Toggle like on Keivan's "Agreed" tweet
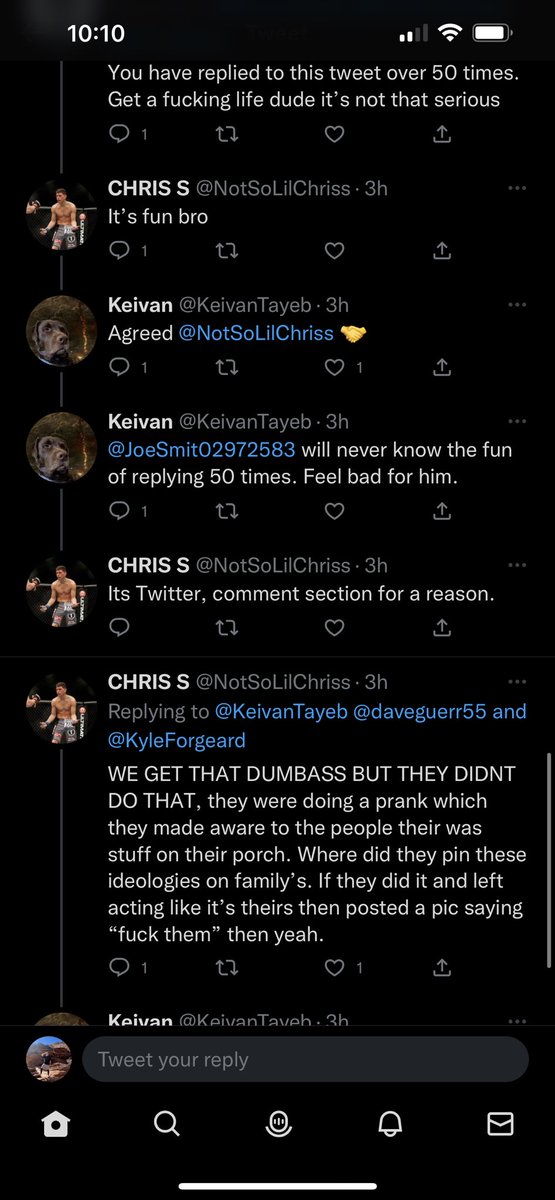555x1200 pixels. [335, 367]
